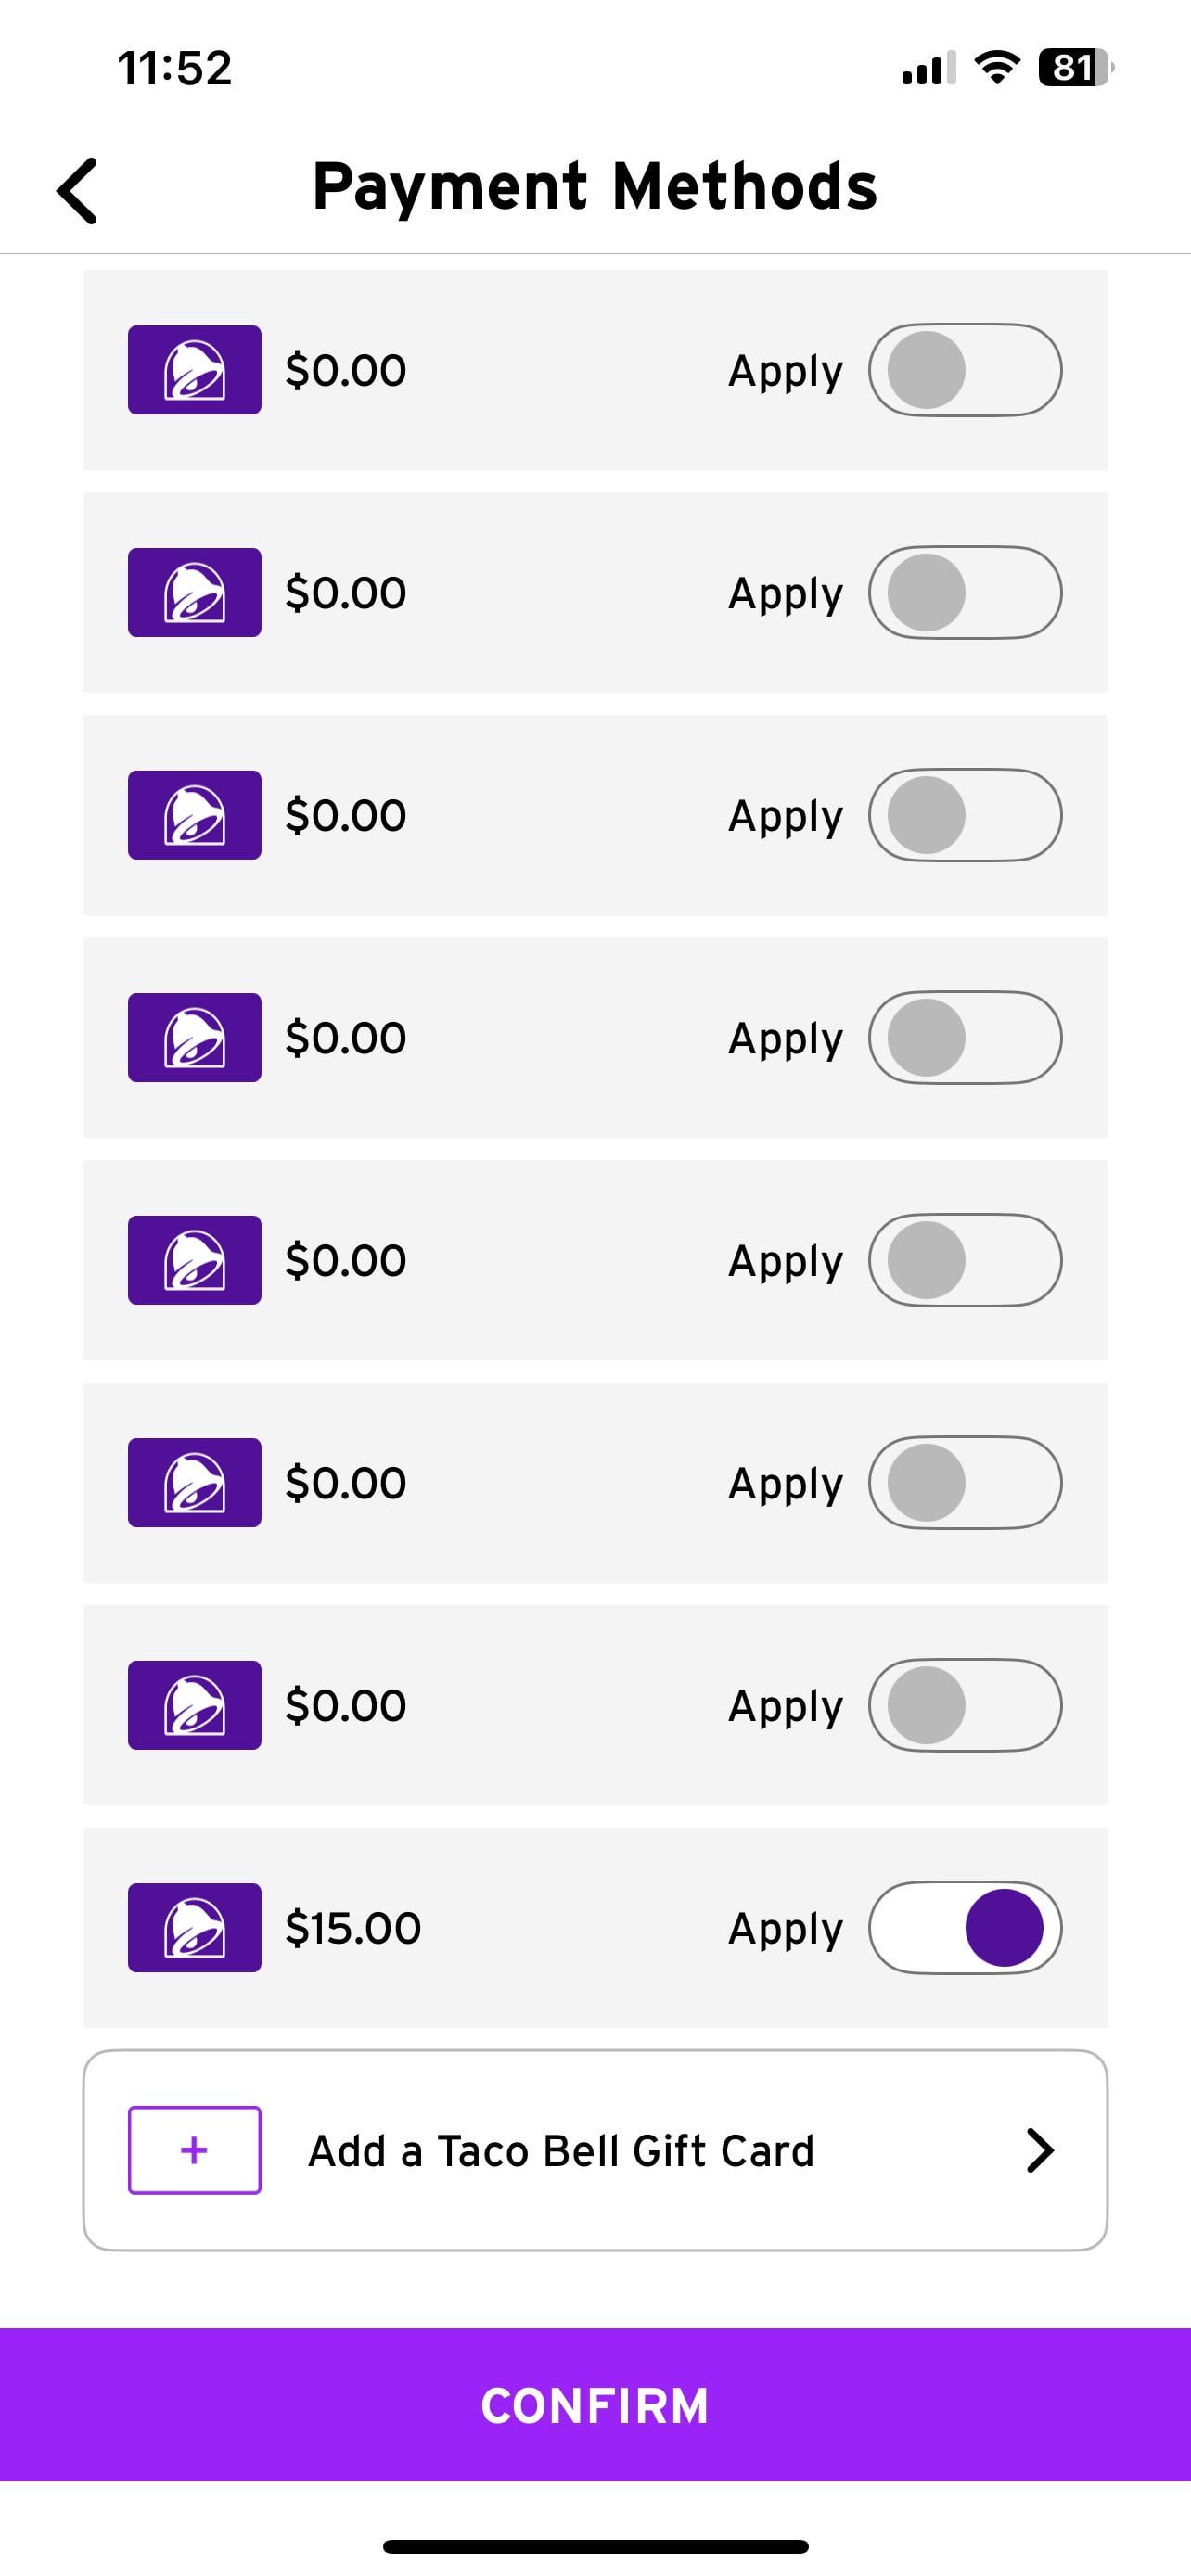Turn off the $15.00 gift card Apply toggle
The width and height of the screenshot is (1191, 2576).
click(x=965, y=1927)
